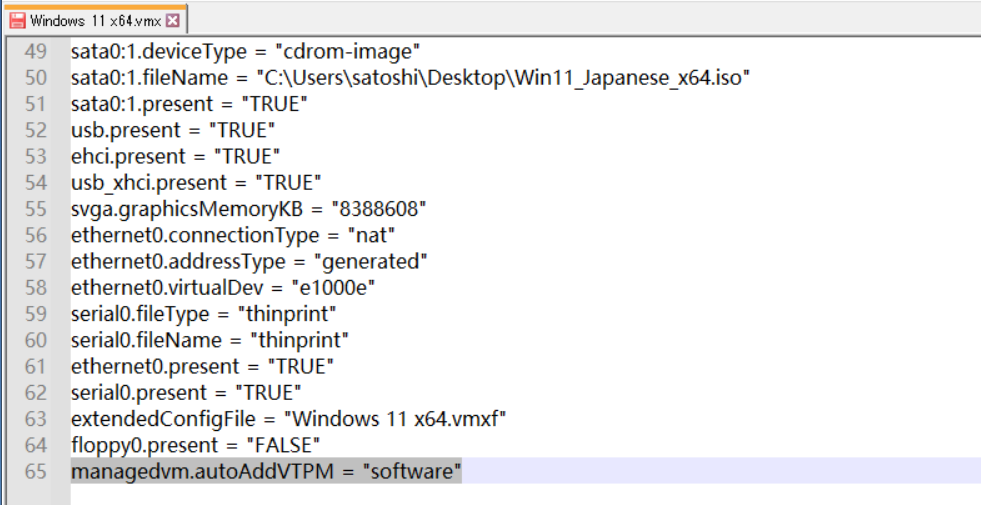Click the sata0:1.deviceType cdrom-image line
This screenshot has height=505, width=981.
[245, 51]
